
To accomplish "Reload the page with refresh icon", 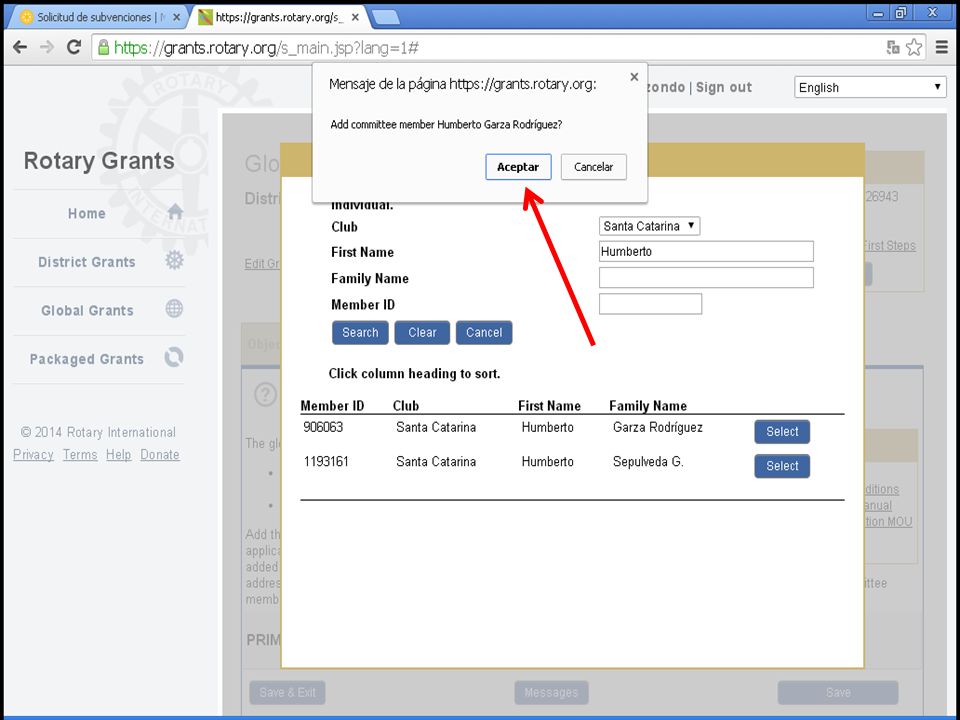I will (x=74, y=47).
